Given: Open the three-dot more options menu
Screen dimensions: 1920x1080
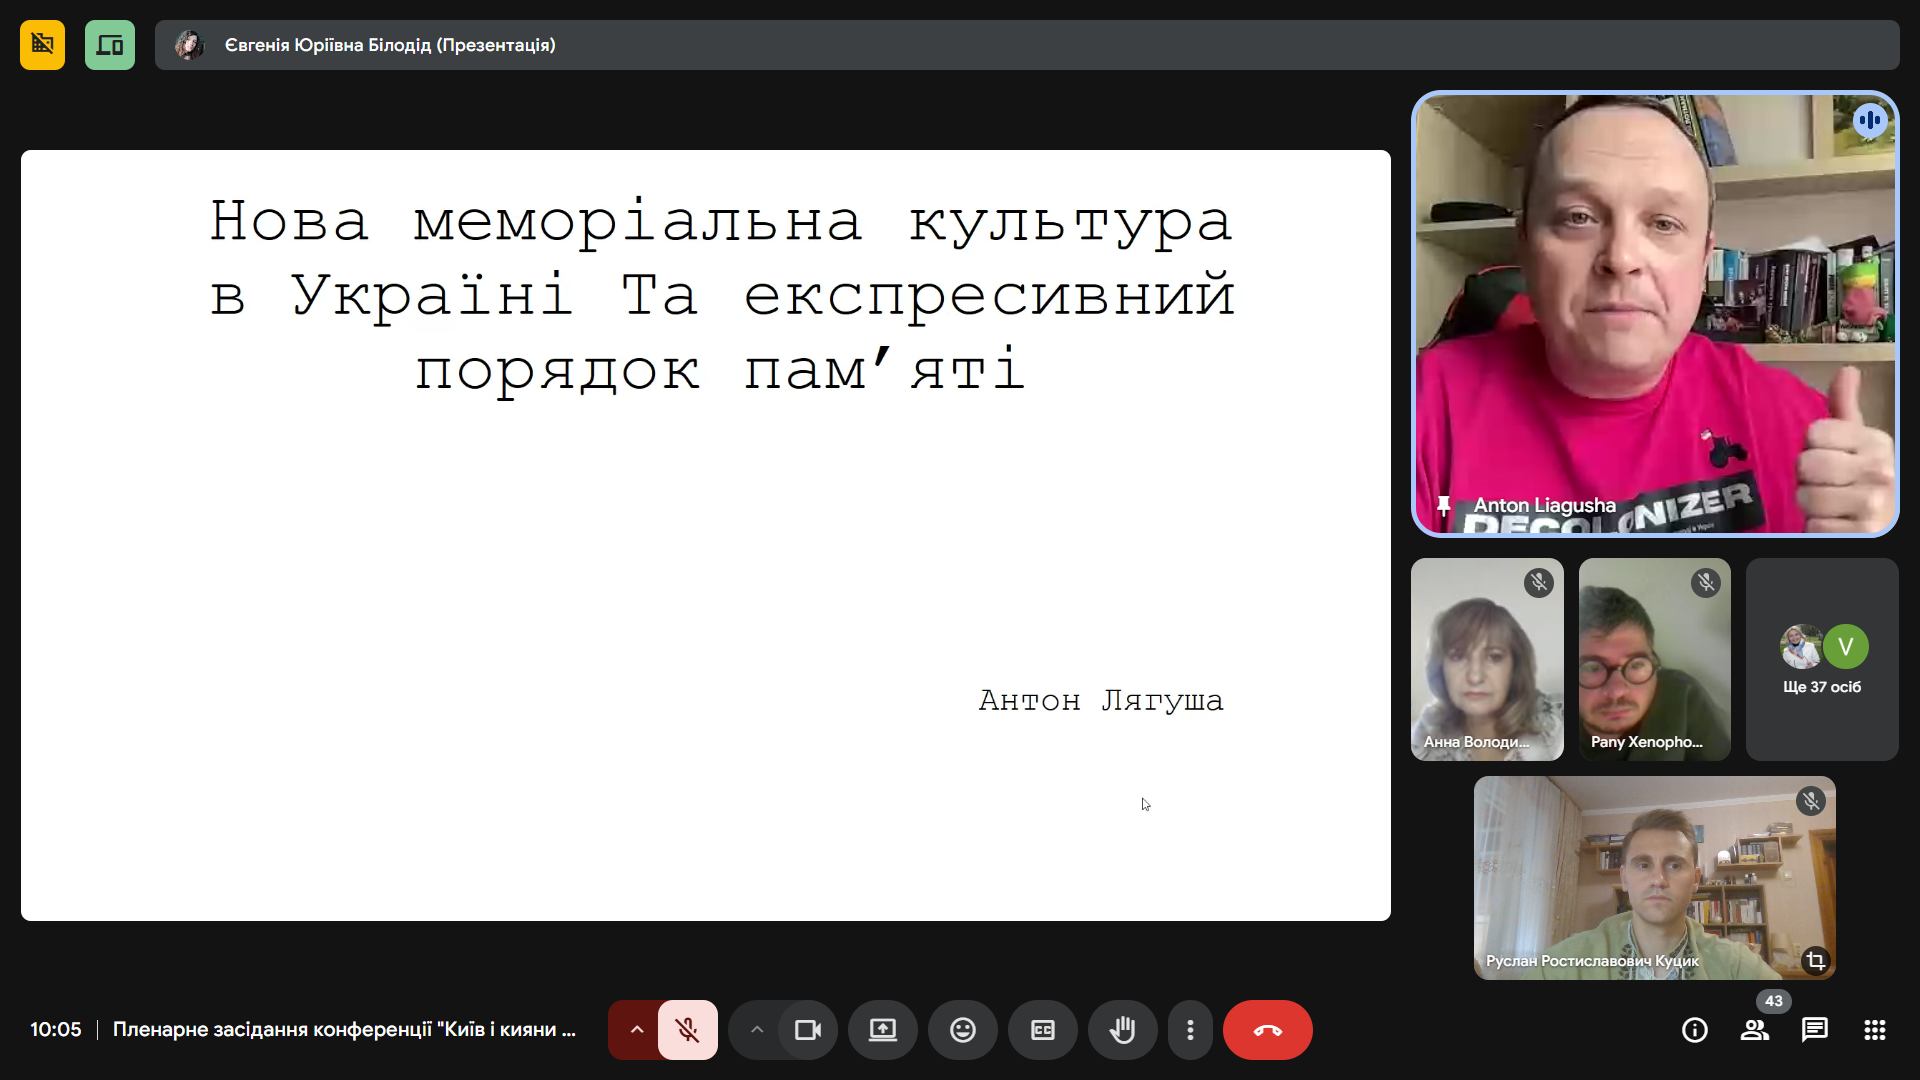Looking at the screenshot, I should (x=1190, y=1030).
